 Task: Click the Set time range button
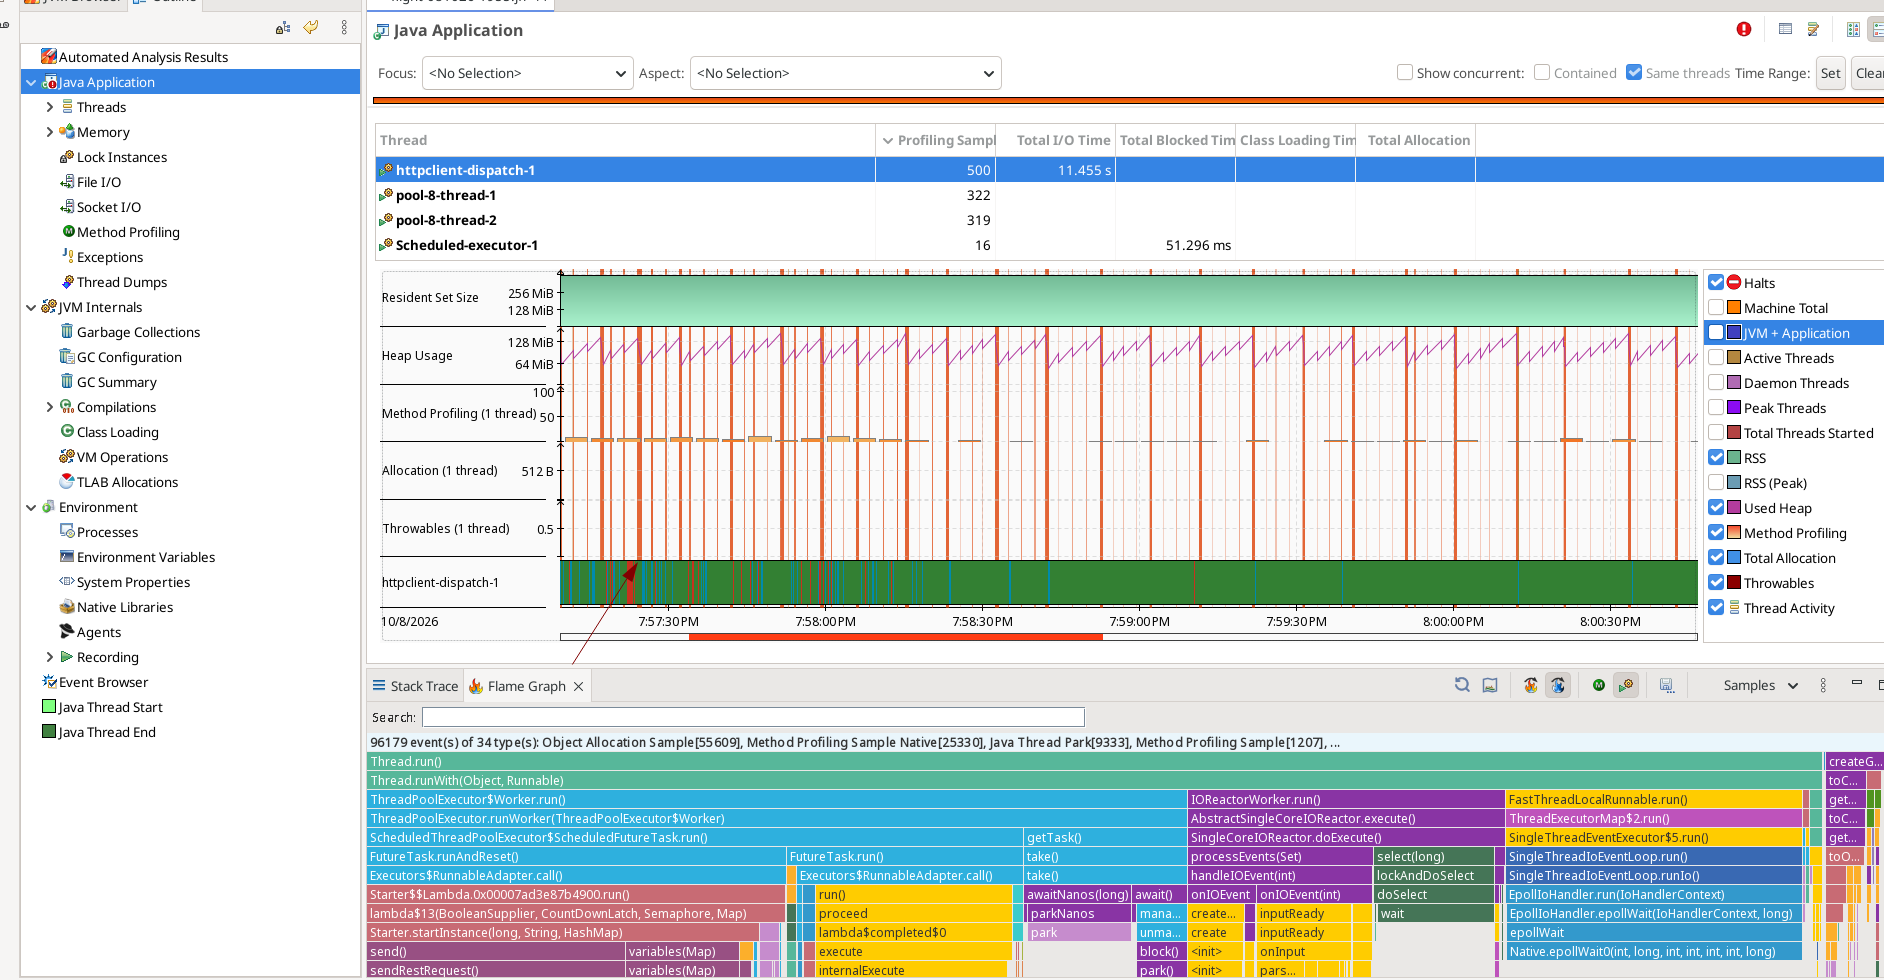pos(1831,73)
